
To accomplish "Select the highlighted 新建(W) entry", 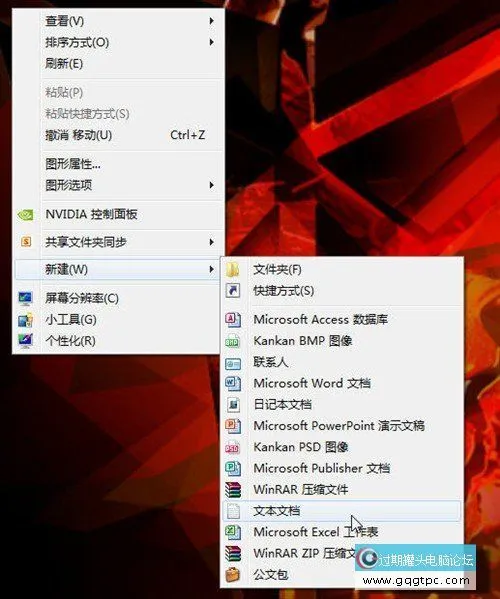I will [x=118, y=270].
